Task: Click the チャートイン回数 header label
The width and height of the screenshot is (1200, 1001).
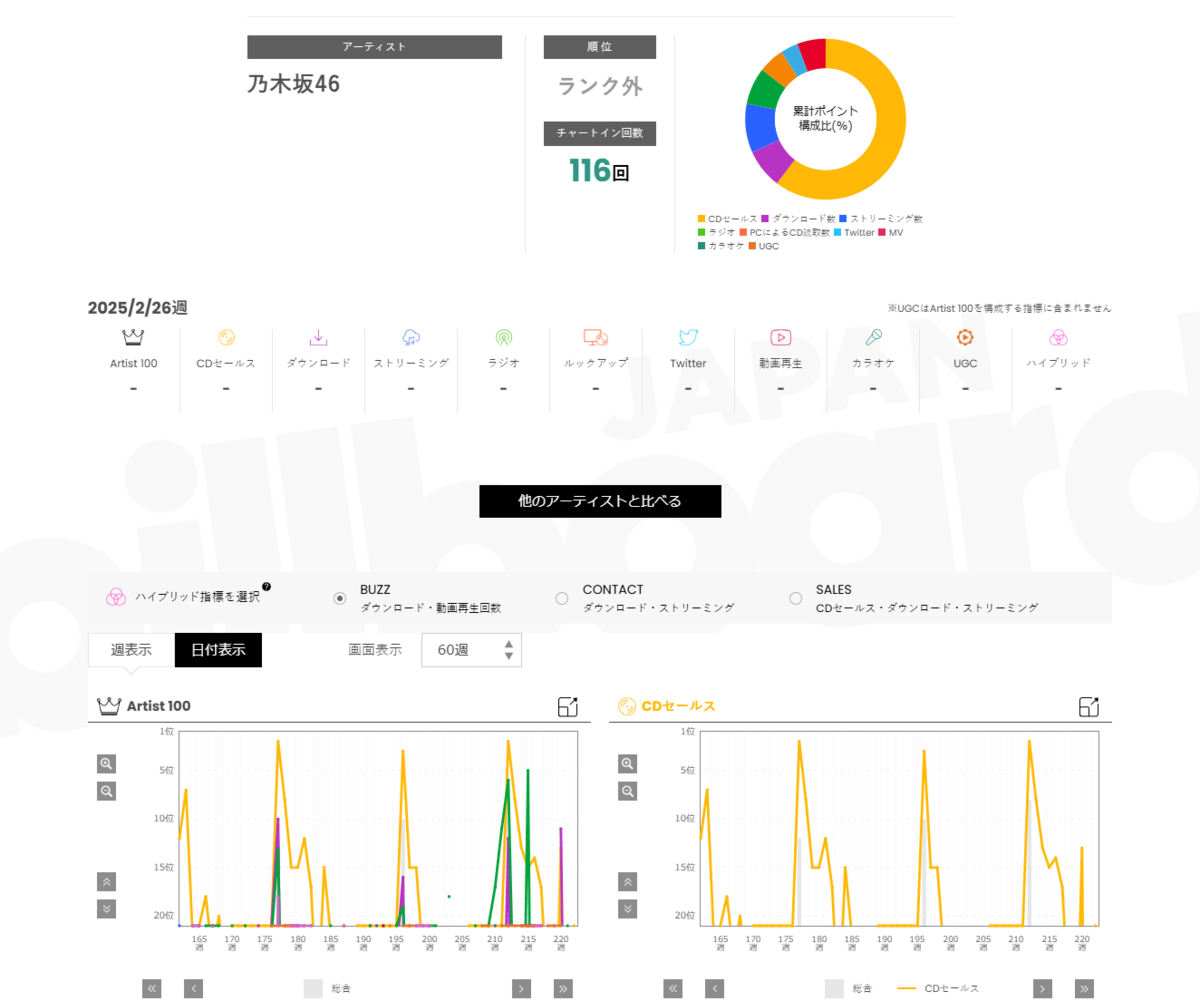Action: click(x=600, y=133)
